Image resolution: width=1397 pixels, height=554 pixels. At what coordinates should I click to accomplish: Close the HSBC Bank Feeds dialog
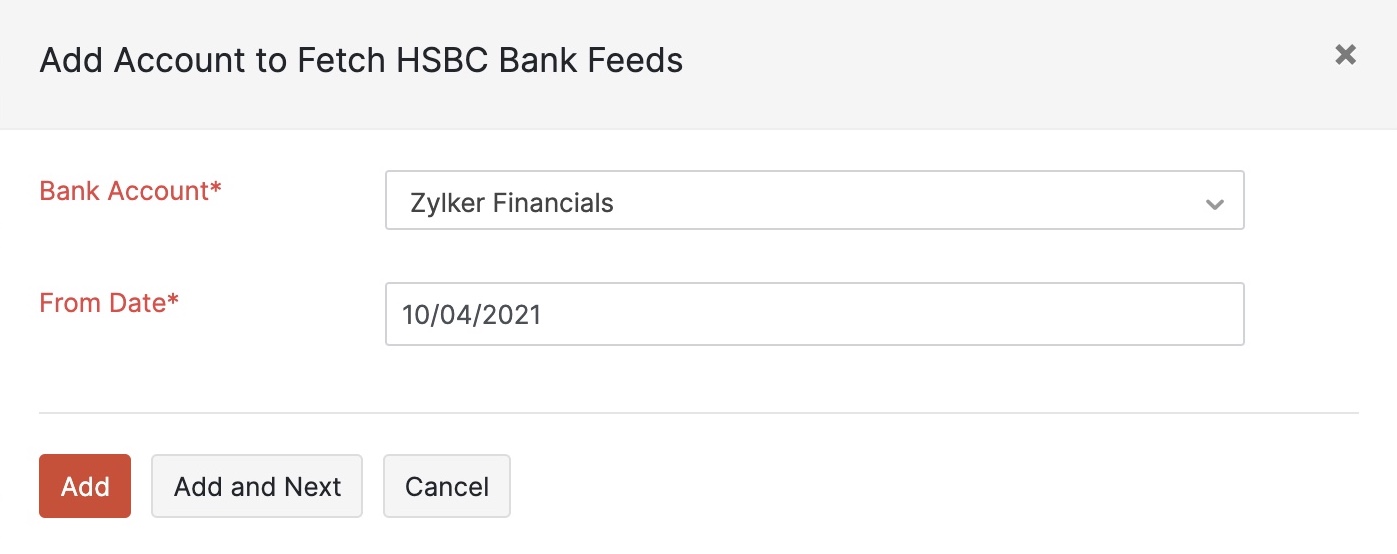[1345, 55]
